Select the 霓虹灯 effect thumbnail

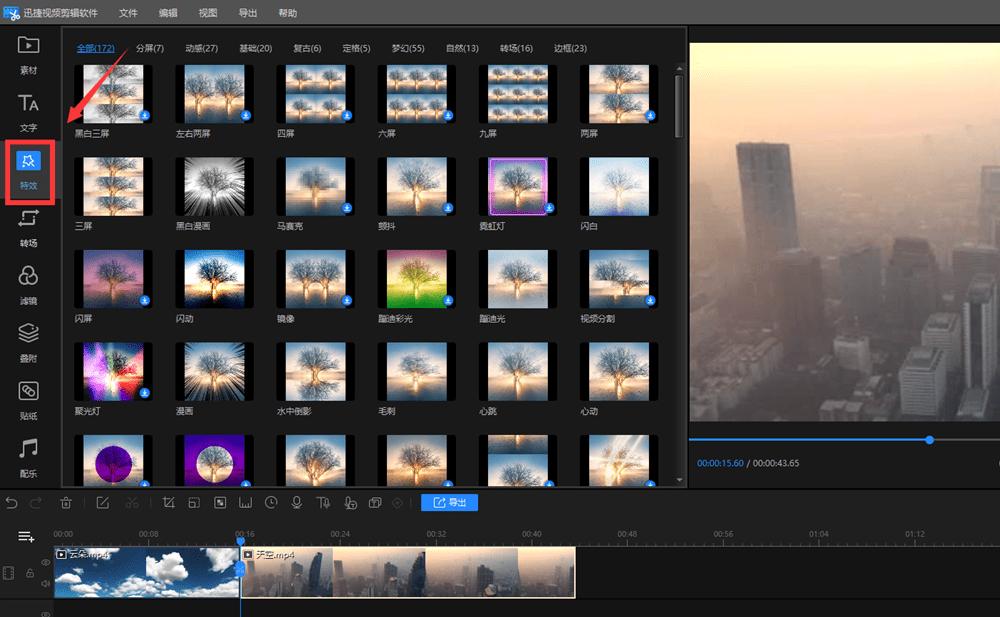517,186
